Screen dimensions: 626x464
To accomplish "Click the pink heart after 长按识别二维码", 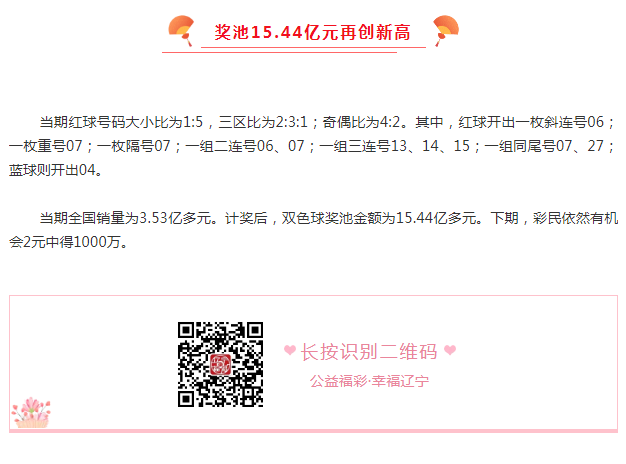I will 450,350.
